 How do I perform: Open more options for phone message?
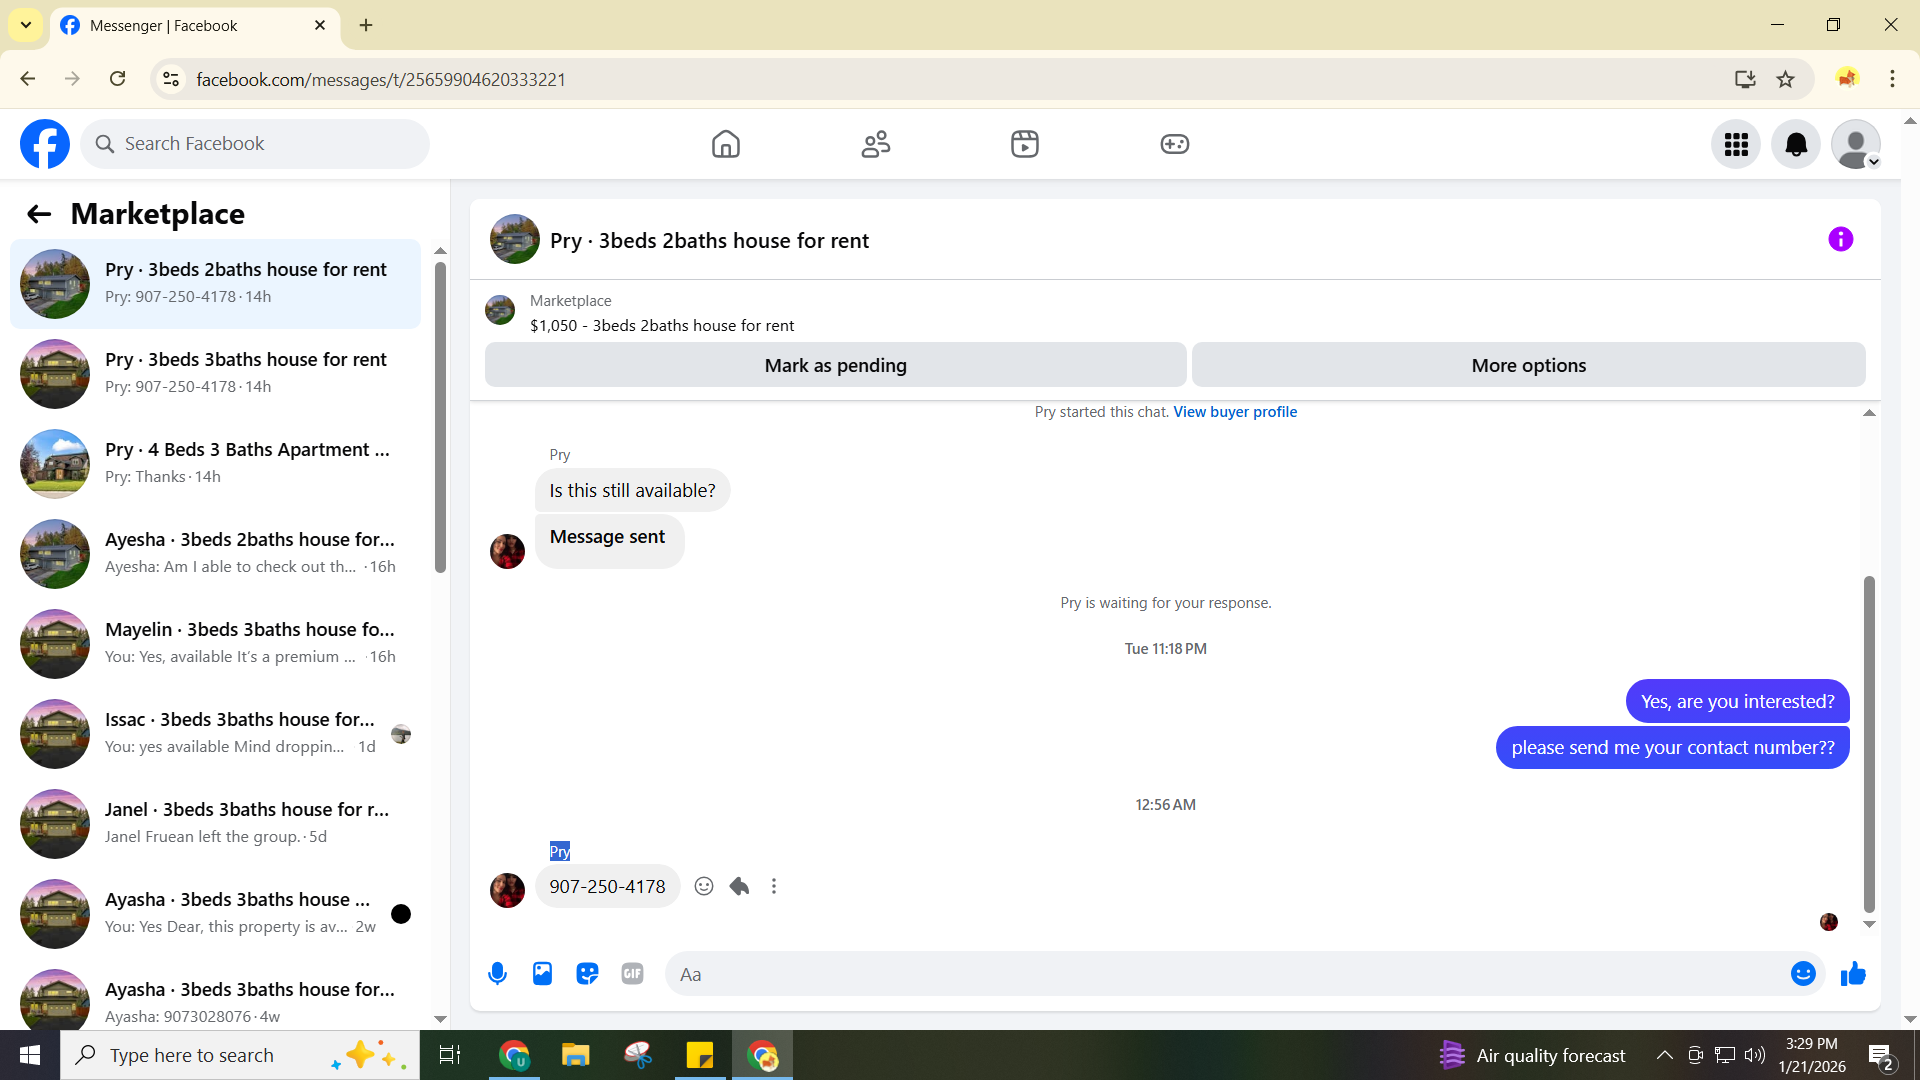coord(774,887)
